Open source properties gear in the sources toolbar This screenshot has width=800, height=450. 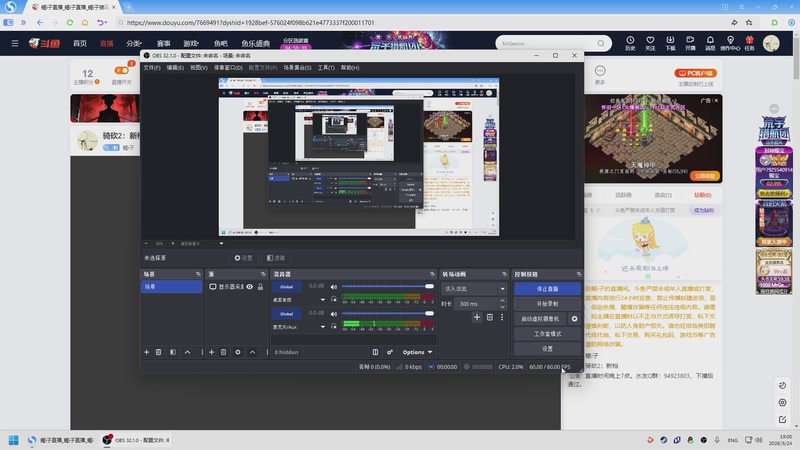coord(238,352)
